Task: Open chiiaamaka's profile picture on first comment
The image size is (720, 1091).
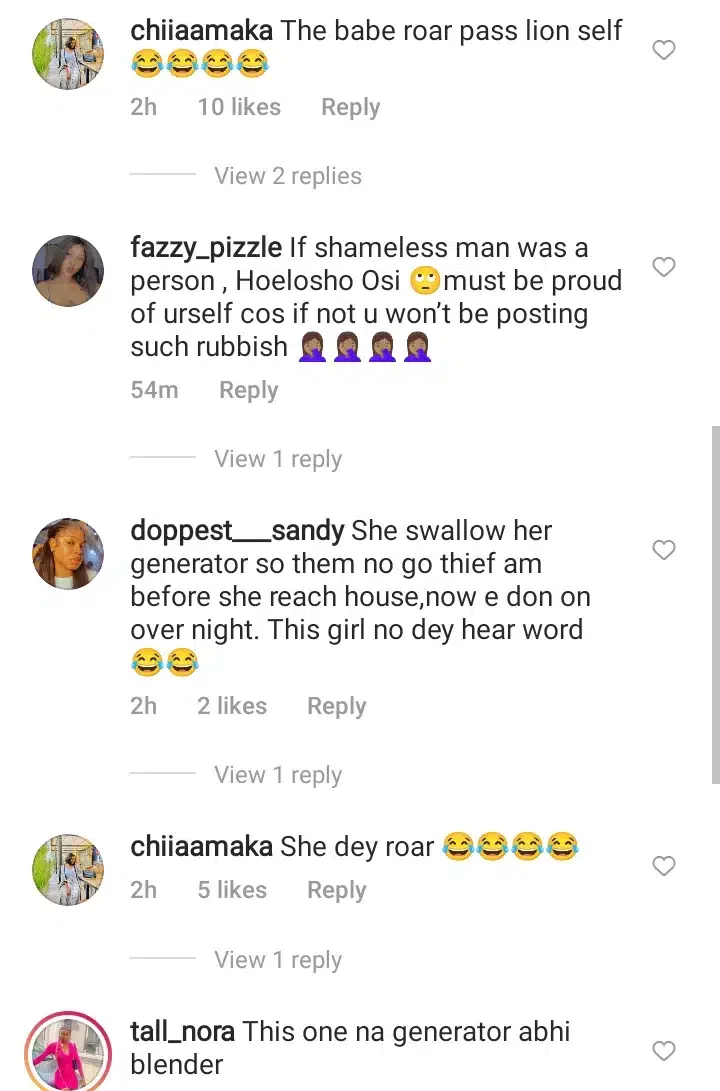Action: 68,55
